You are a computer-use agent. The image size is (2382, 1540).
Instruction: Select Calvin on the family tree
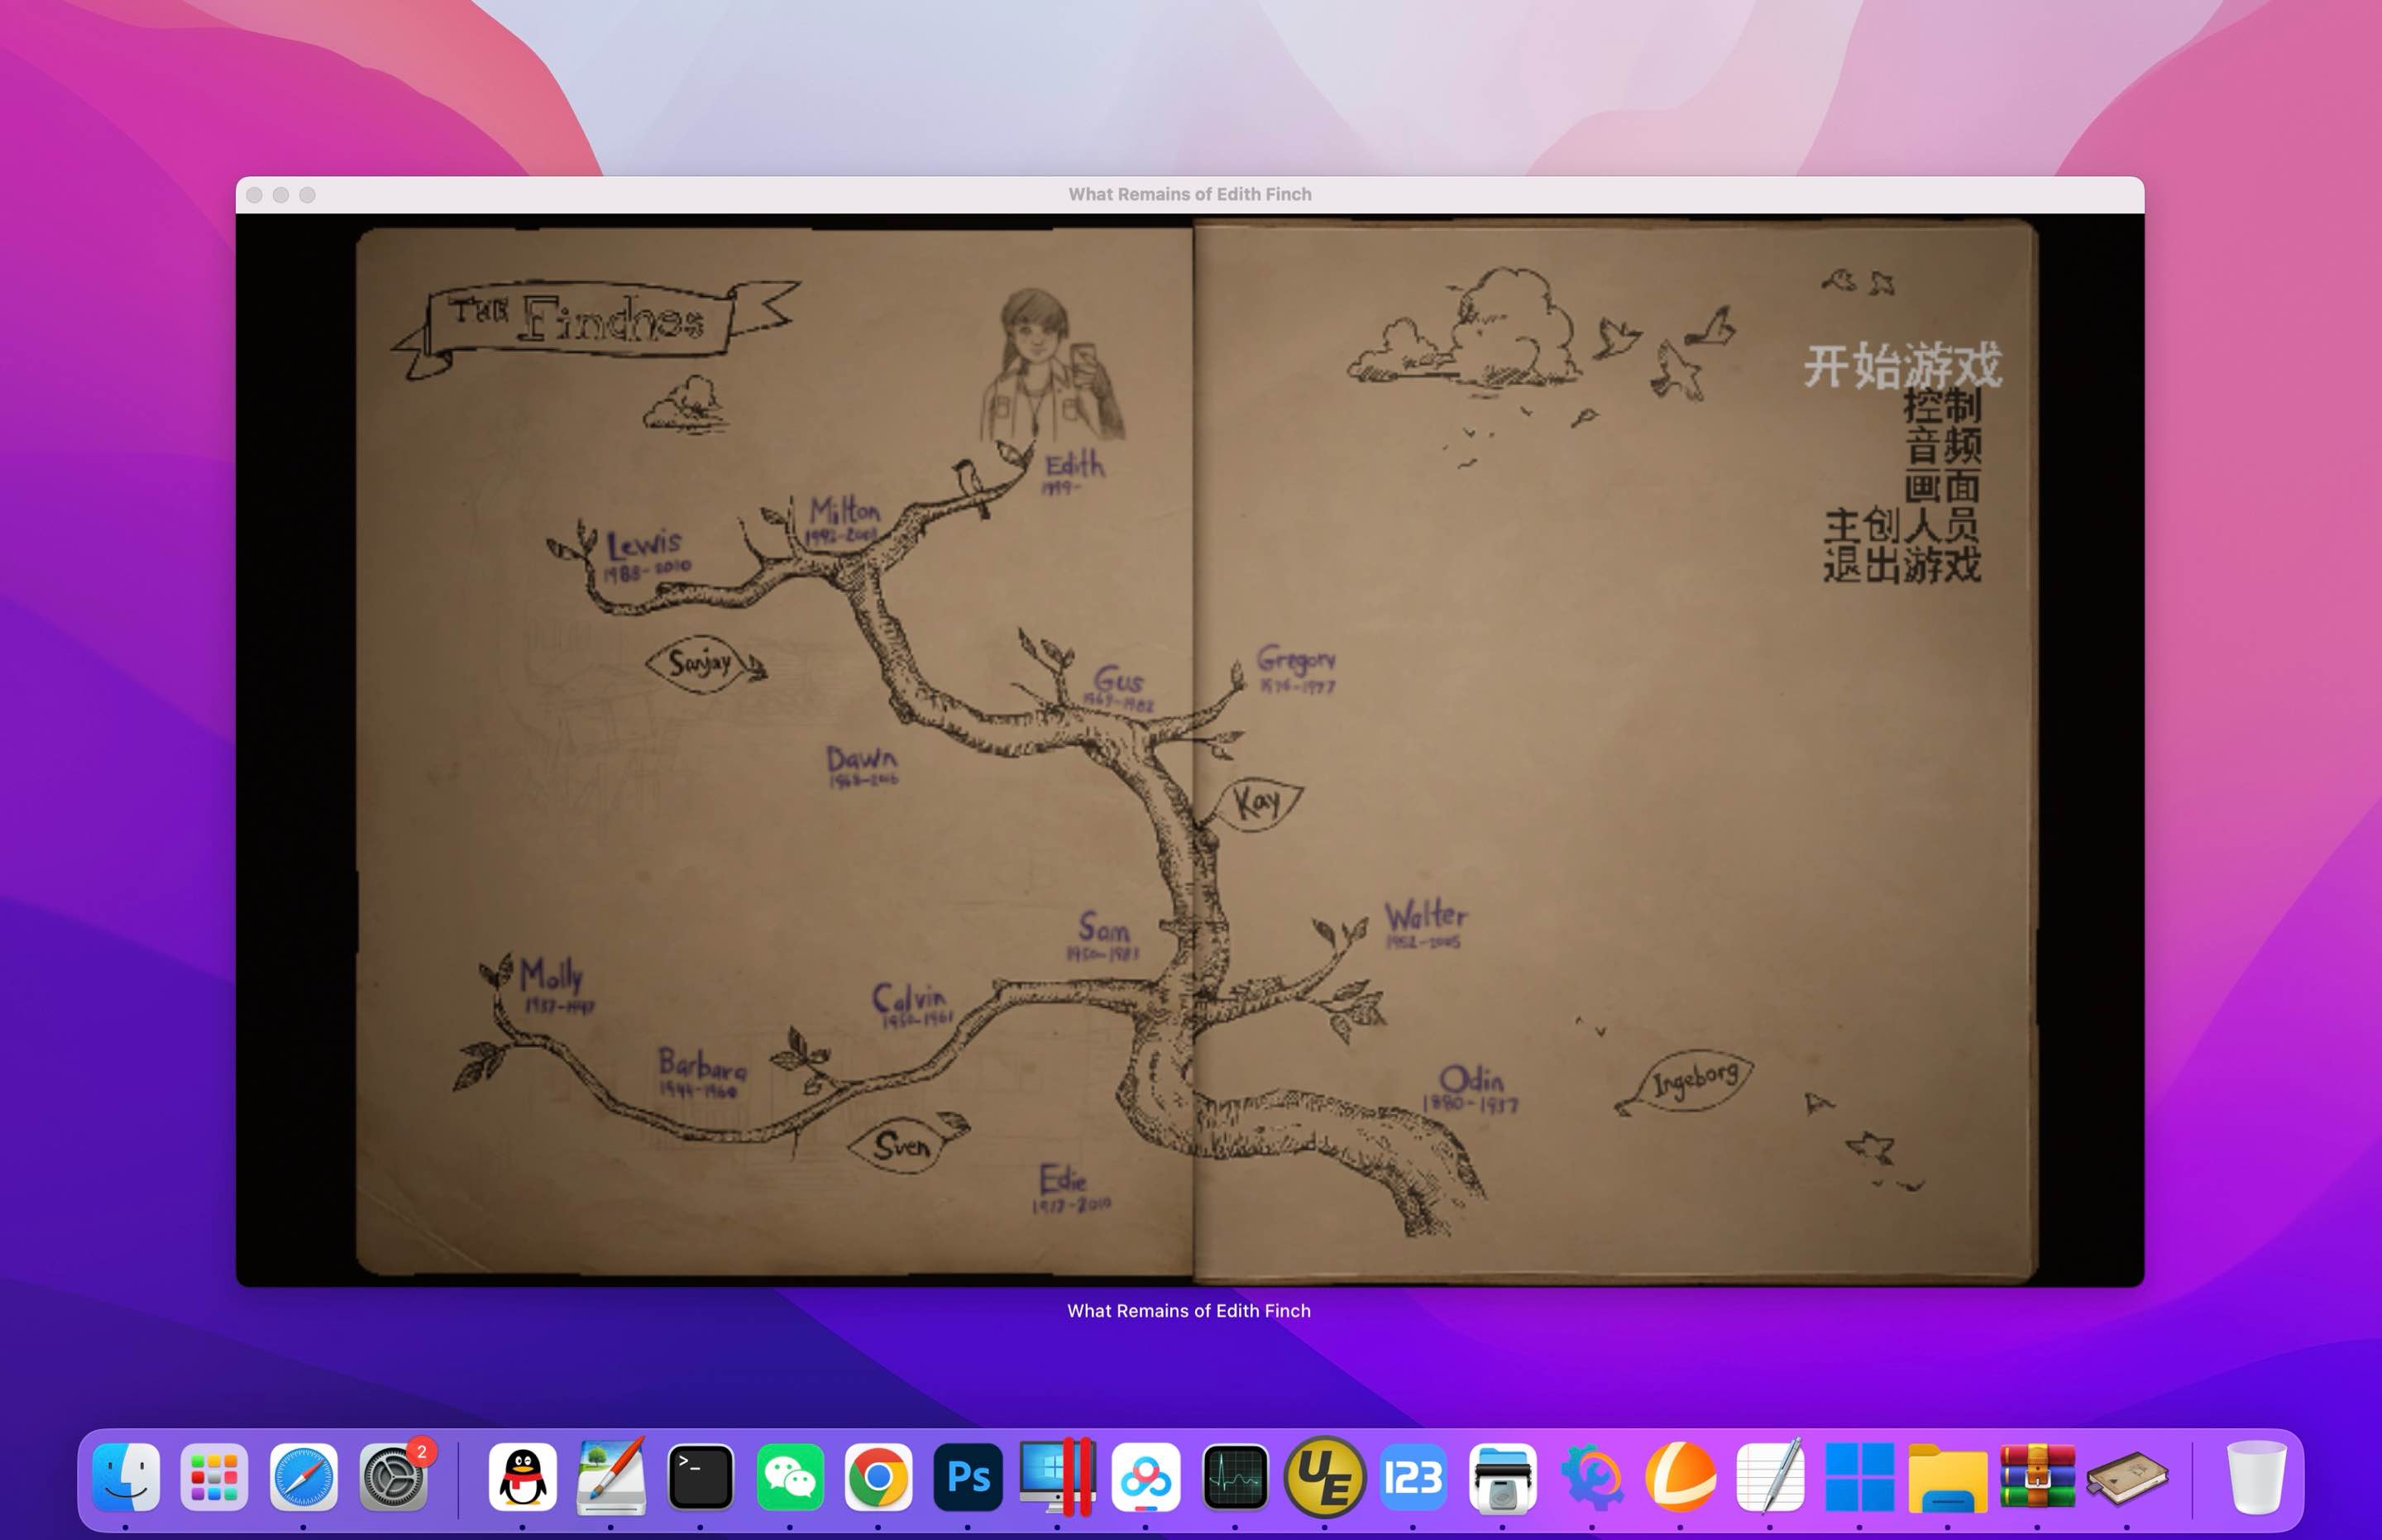coord(909,997)
